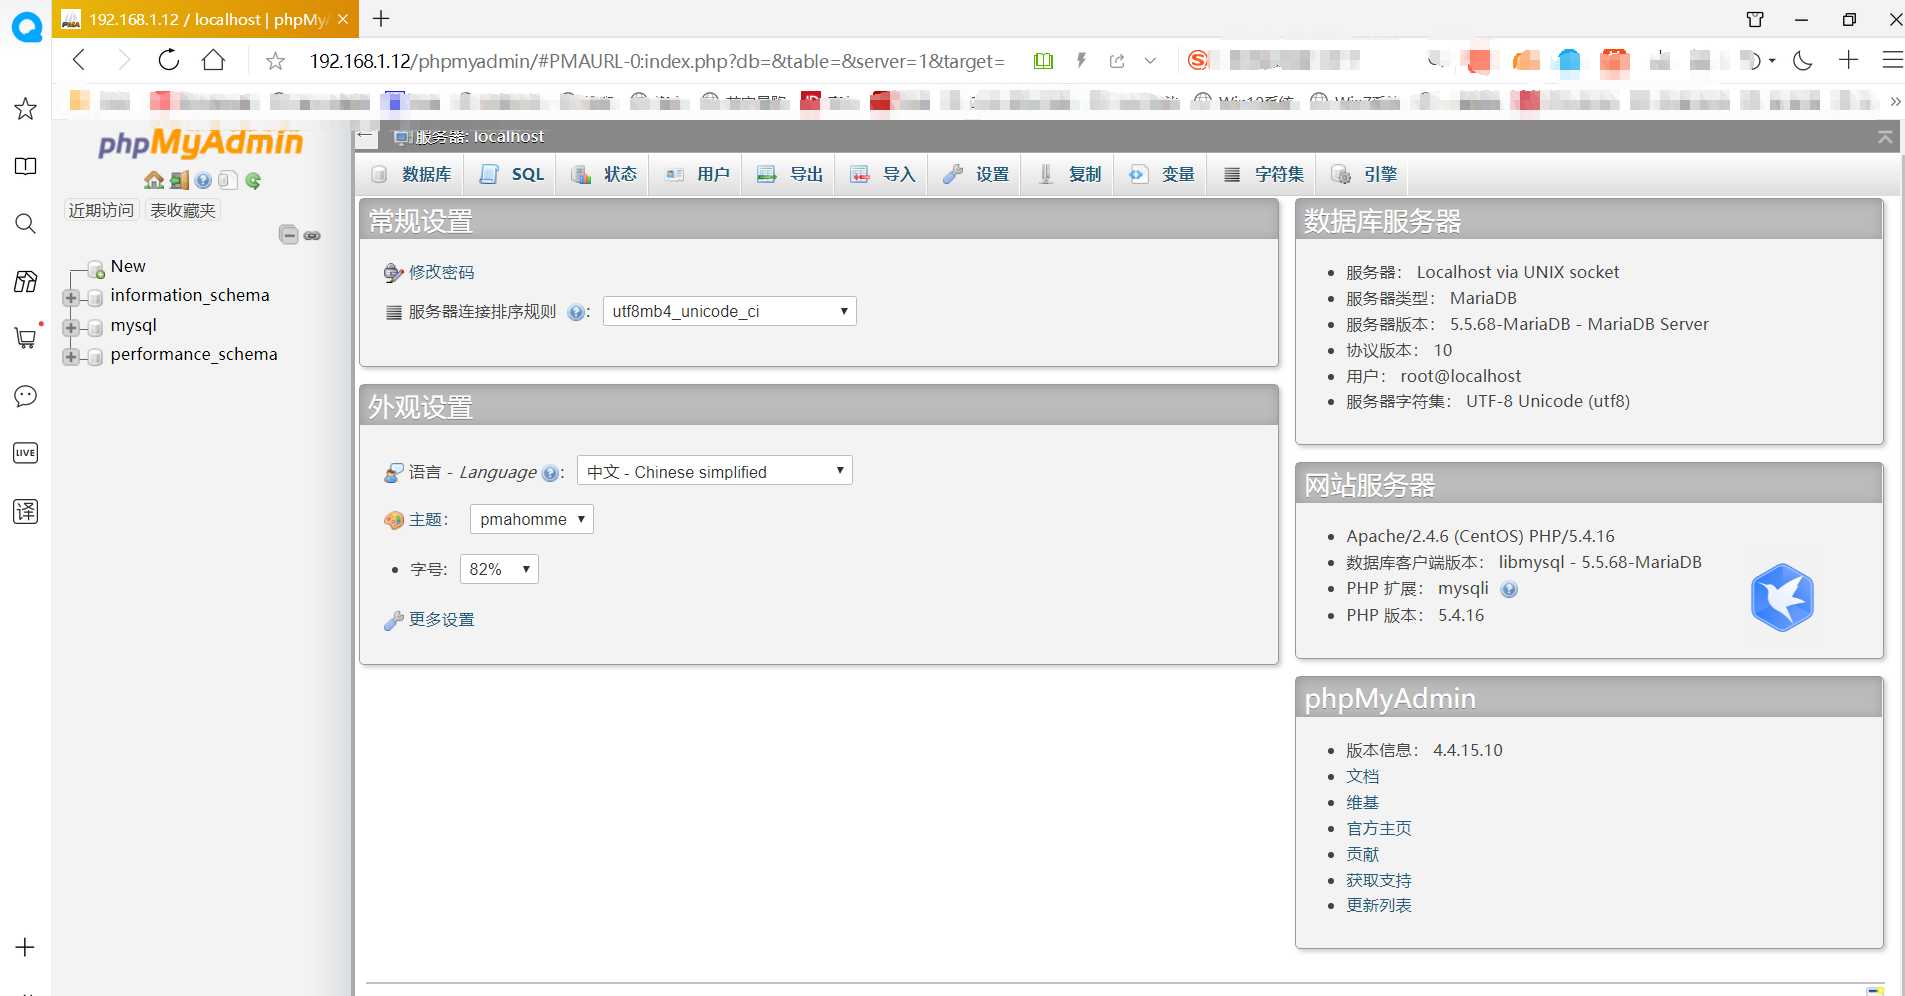Open the SQL documentation pages icon

point(228,180)
